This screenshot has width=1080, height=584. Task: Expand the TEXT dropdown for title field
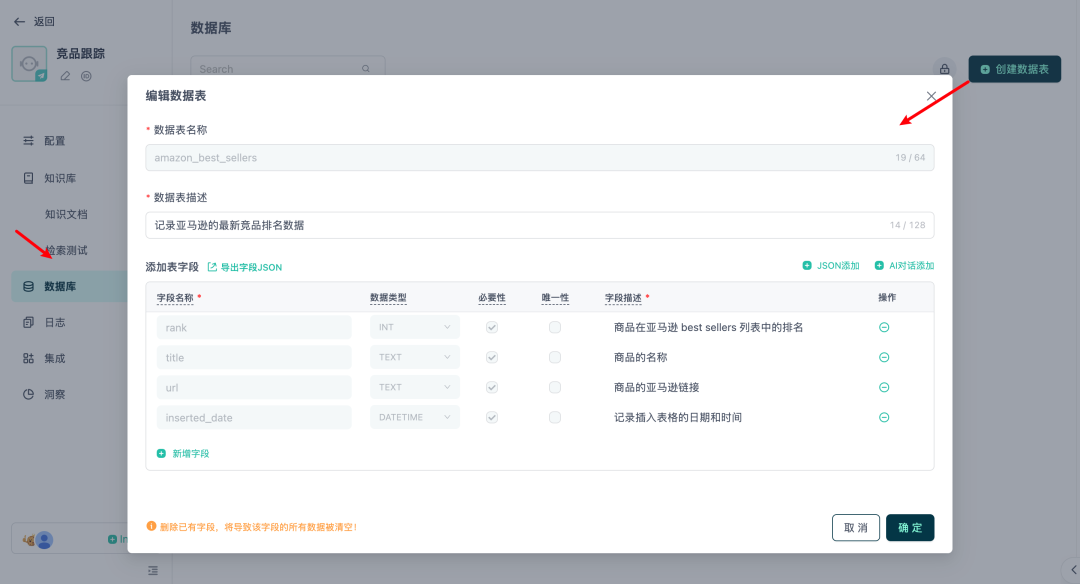414,357
